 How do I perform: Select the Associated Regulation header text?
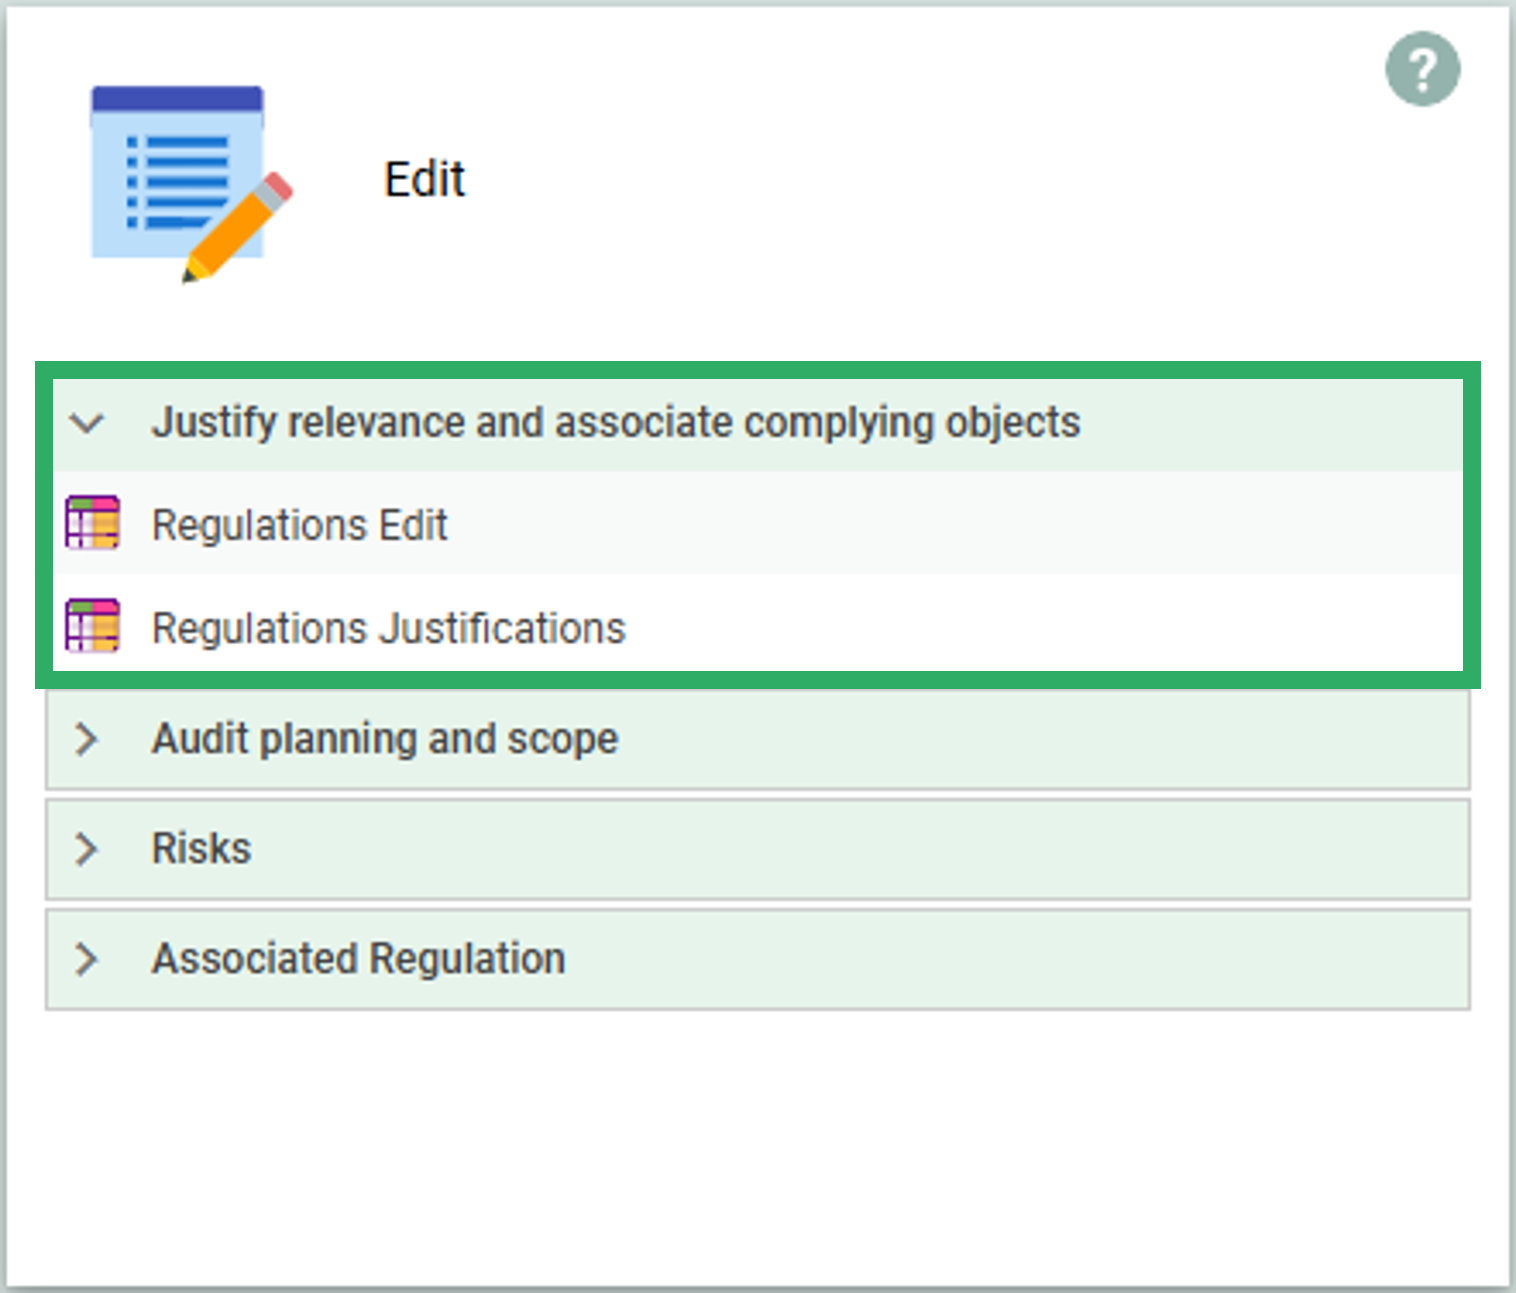tap(358, 959)
